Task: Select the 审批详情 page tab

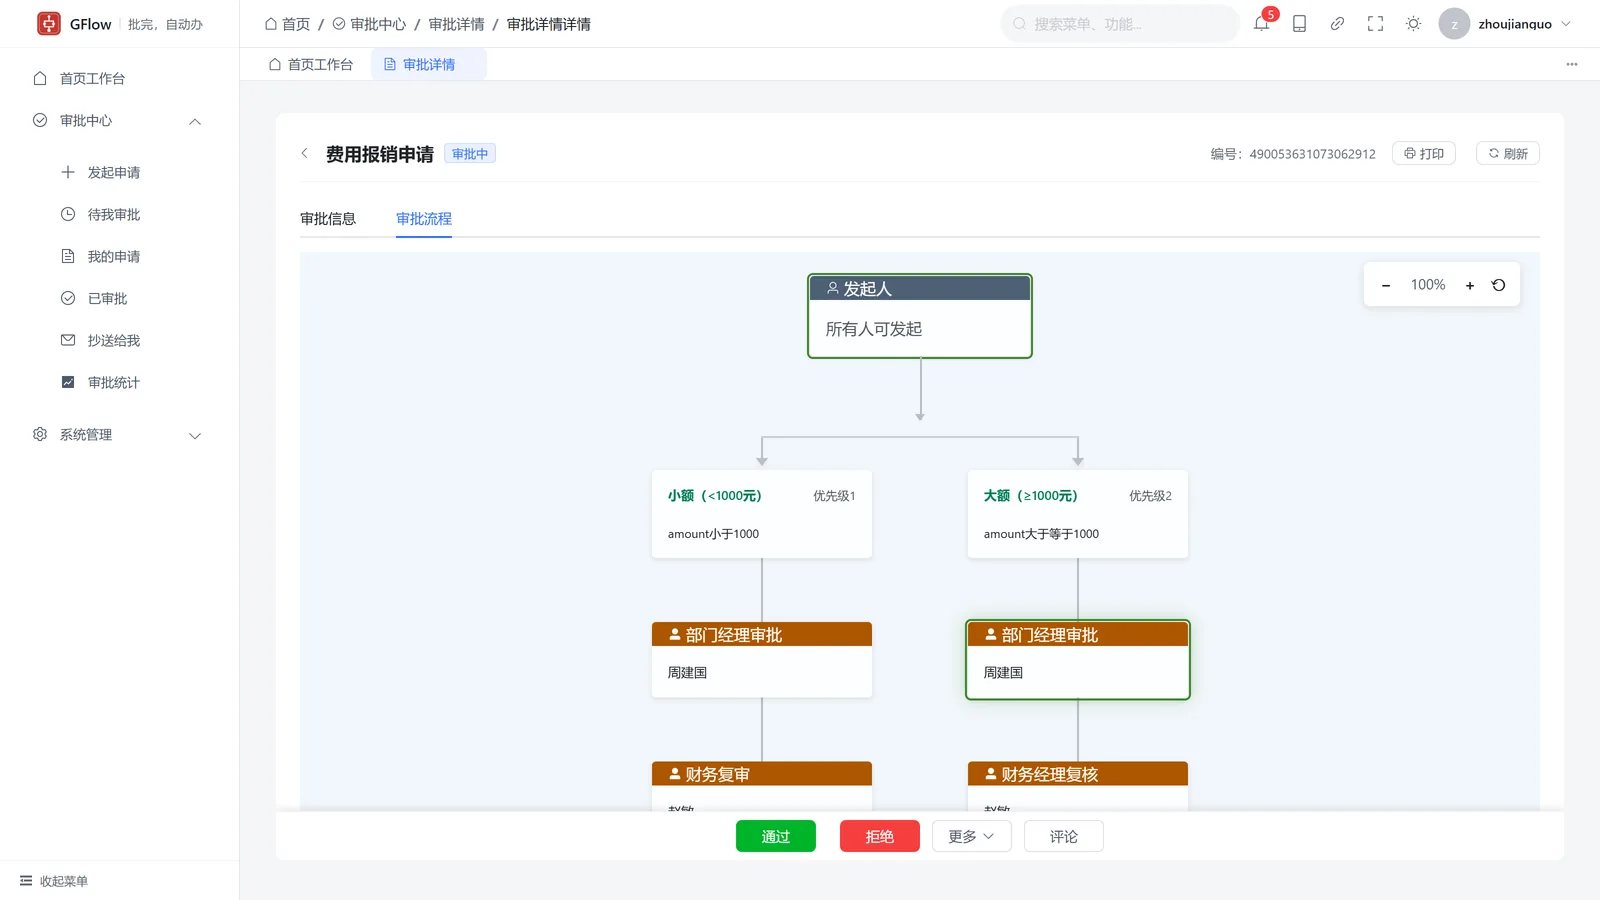Action: pyautogui.click(x=429, y=64)
